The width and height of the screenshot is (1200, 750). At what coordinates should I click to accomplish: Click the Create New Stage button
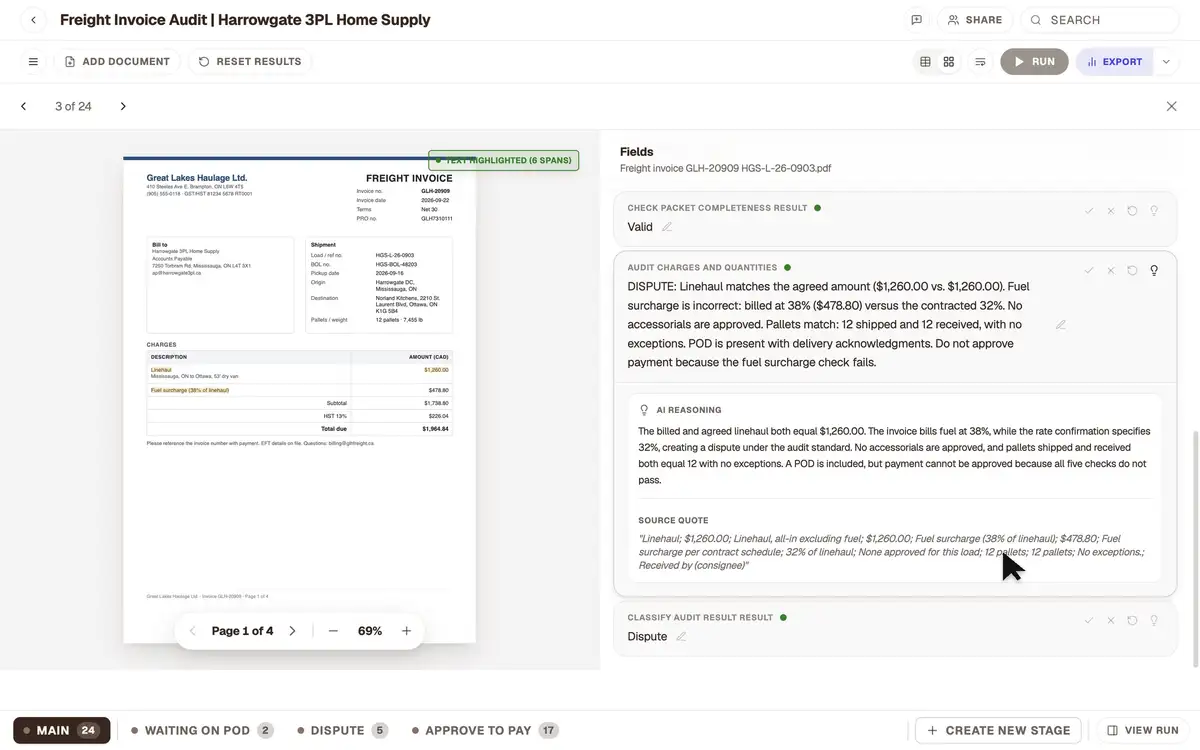tap(999, 731)
